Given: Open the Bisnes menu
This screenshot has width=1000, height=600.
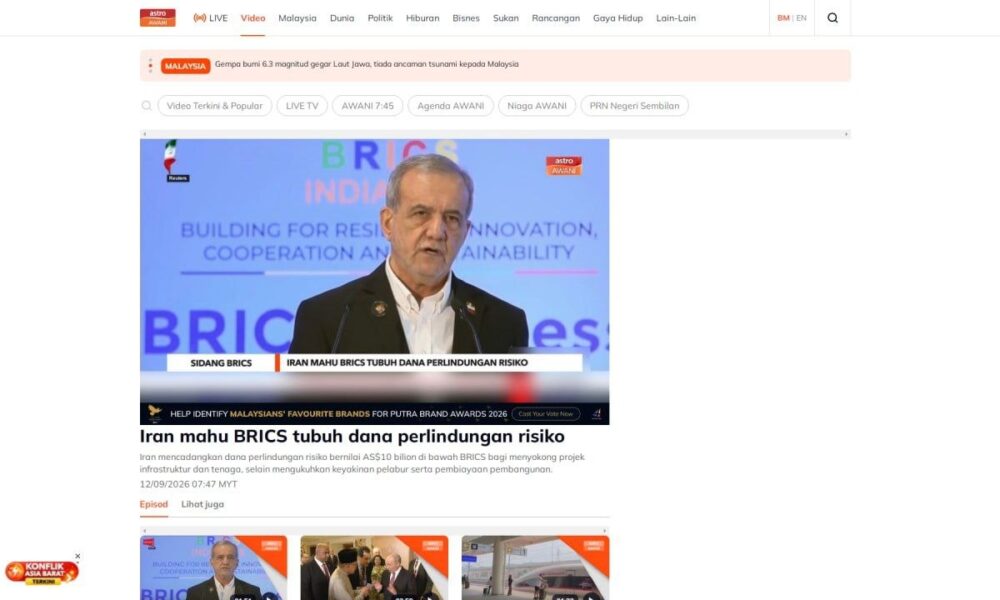Looking at the screenshot, I should [x=466, y=18].
